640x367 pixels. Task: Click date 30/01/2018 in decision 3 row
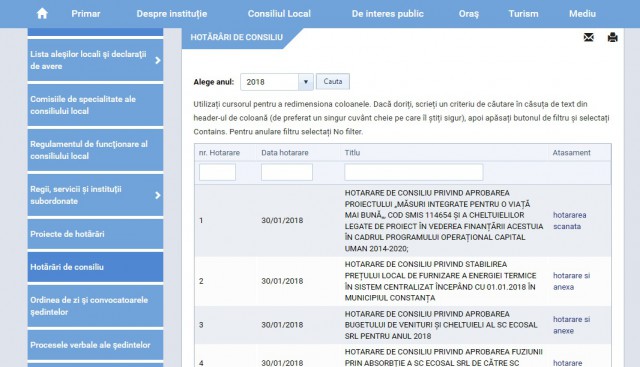282,325
